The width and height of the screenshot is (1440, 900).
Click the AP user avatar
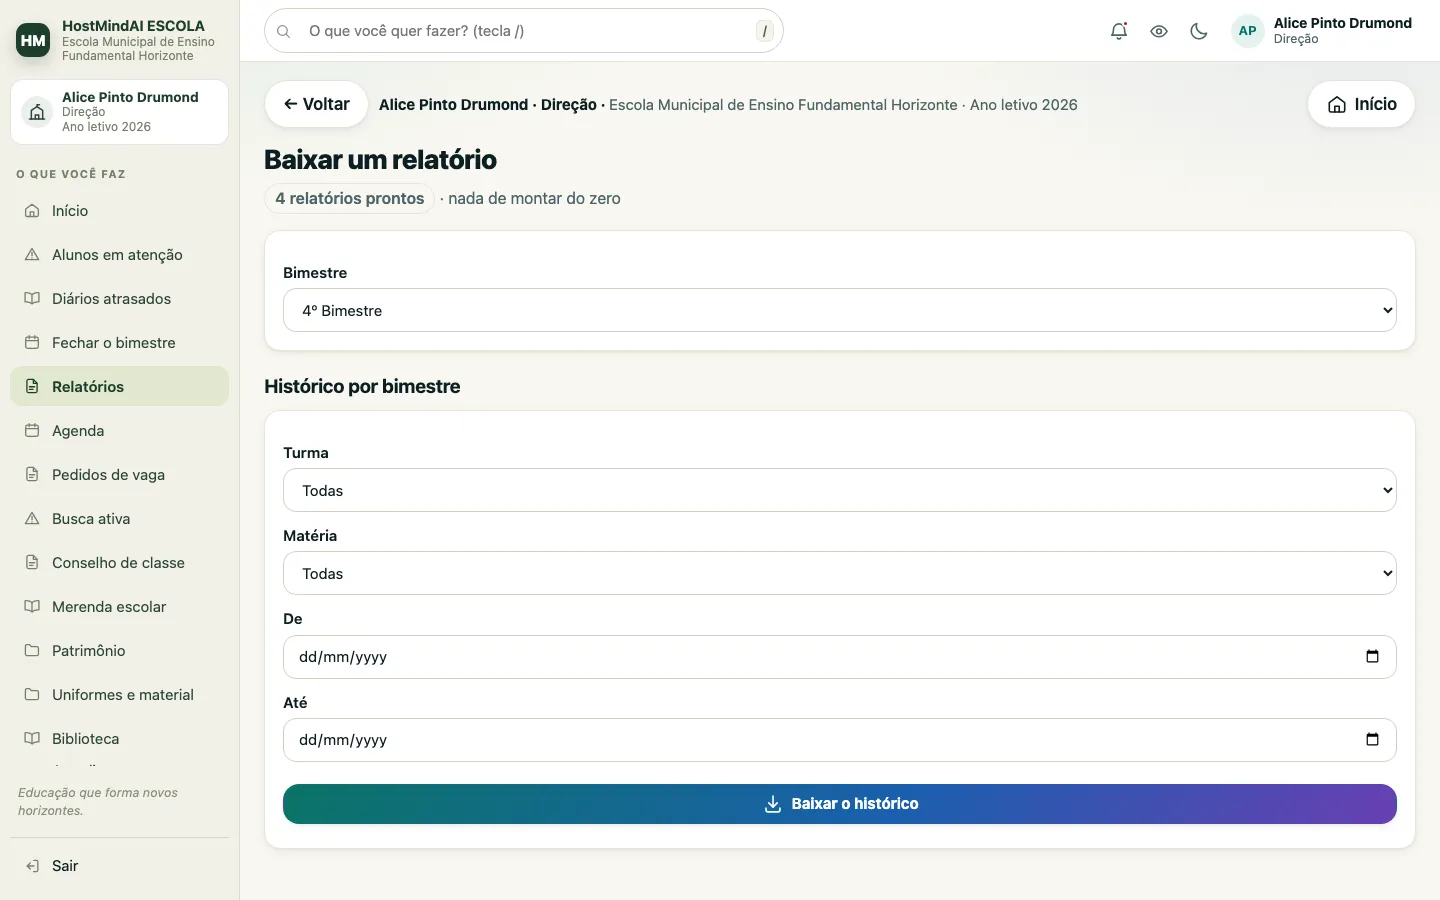coord(1247,31)
